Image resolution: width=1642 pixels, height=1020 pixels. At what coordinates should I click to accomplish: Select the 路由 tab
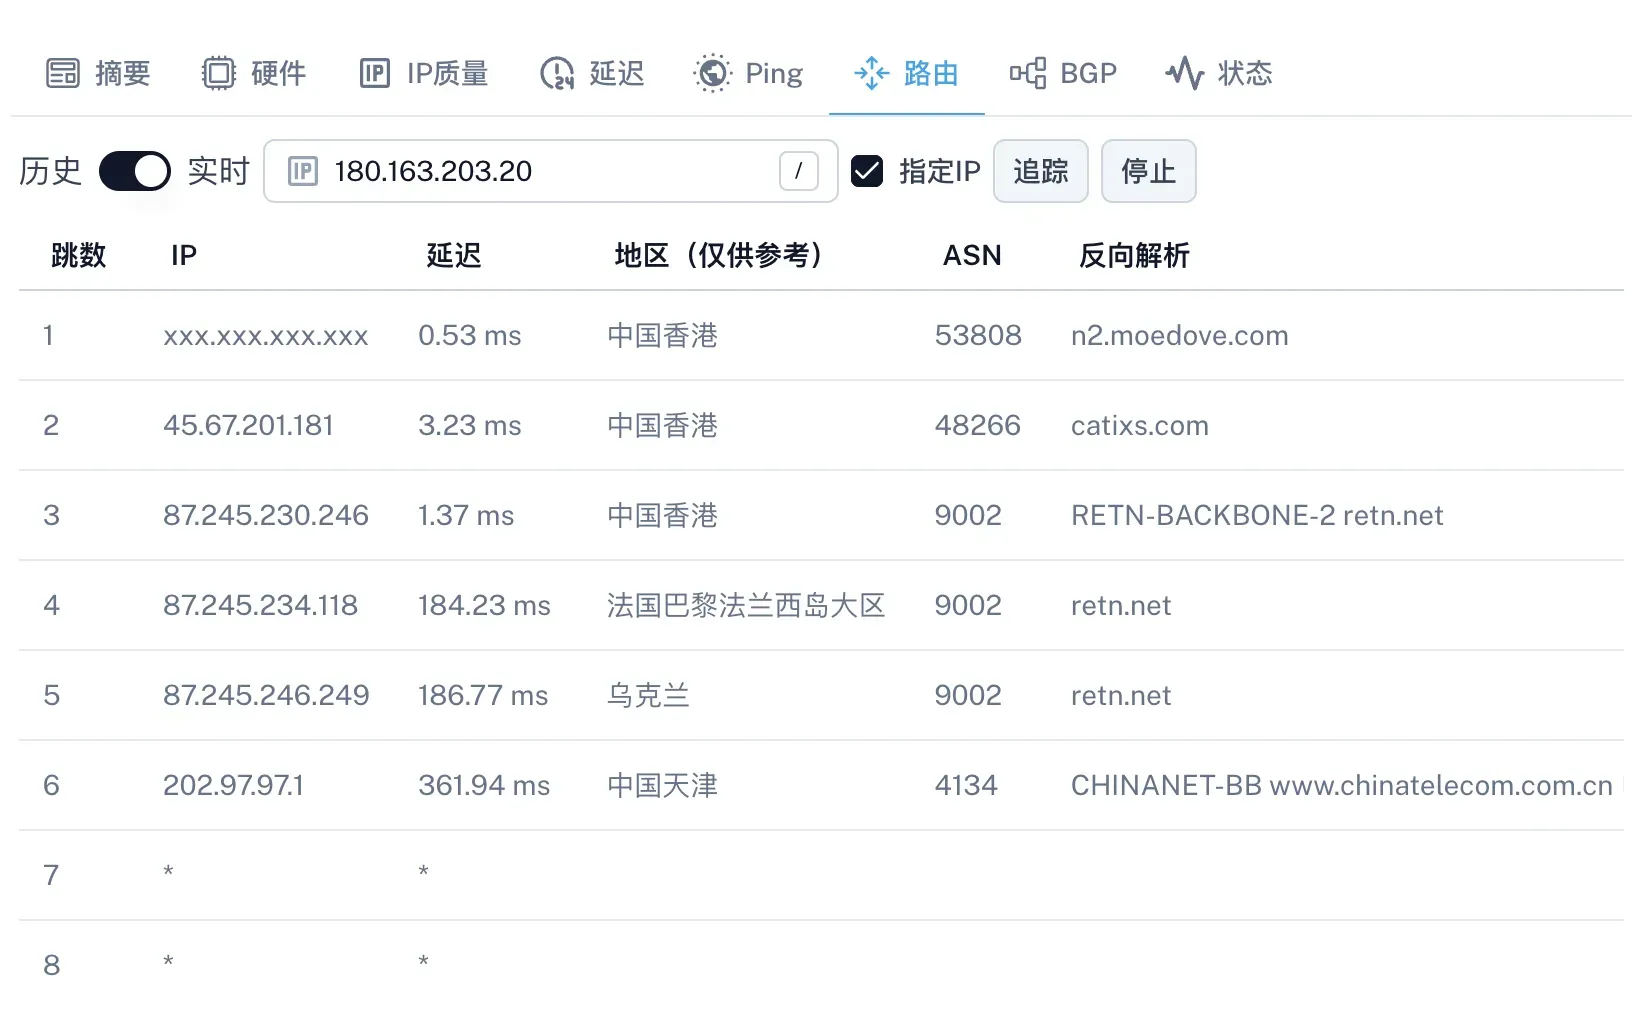click(x=906, y=73)
